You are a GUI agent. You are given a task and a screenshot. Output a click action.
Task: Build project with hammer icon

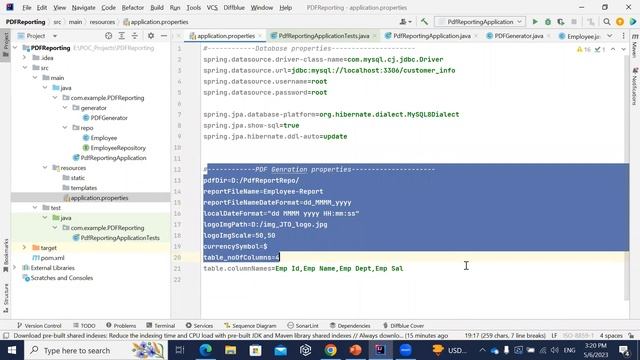[424, 22]
